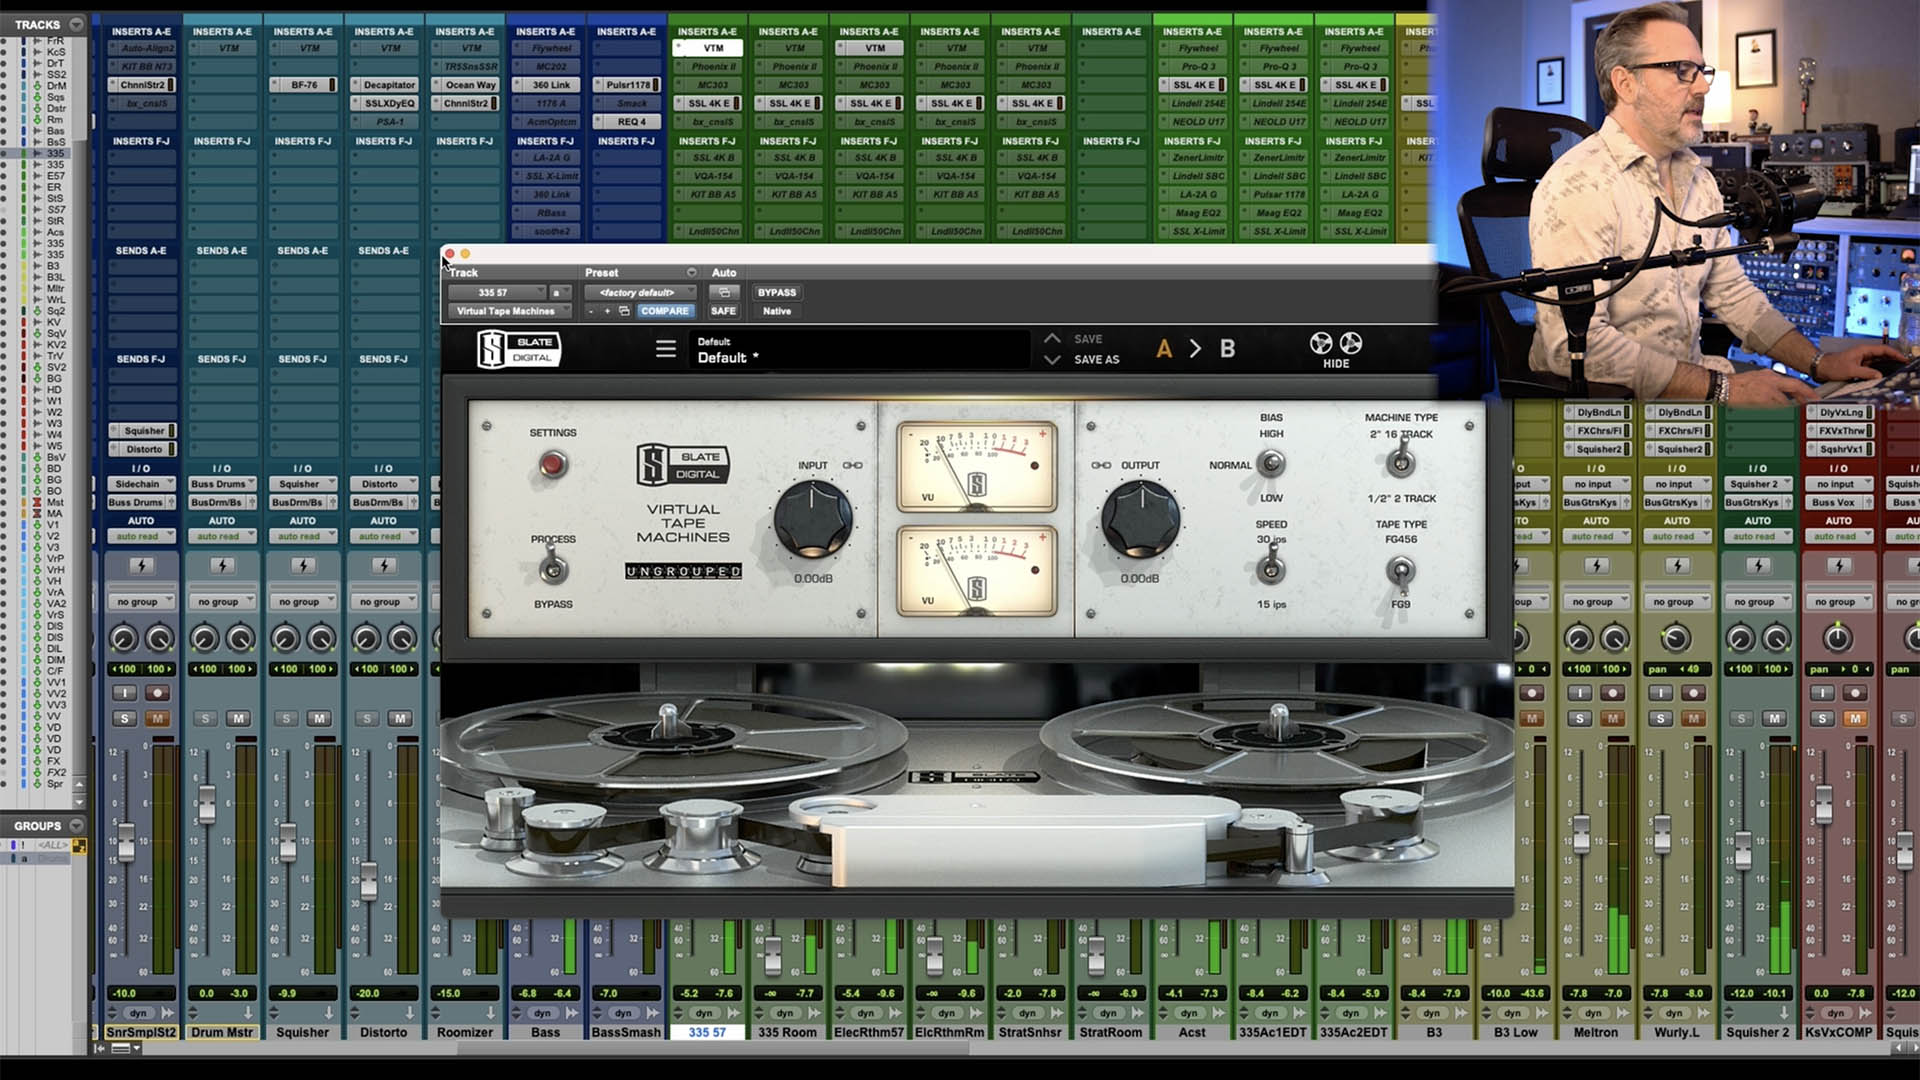The height and width of the screenshot is (1080, 1920).
Task: Go to the previous preset with the up chevron
Action: point(1052,339)
